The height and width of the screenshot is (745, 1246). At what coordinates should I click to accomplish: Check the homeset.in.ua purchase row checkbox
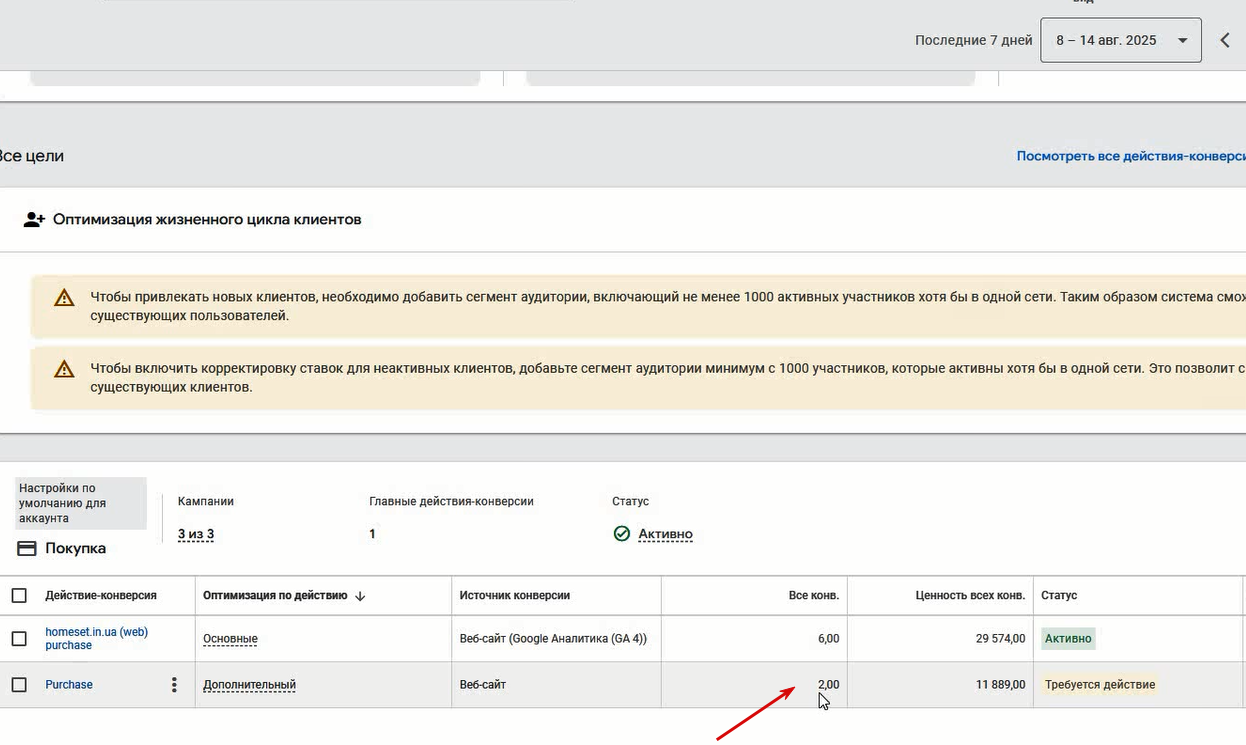[19, 639]
